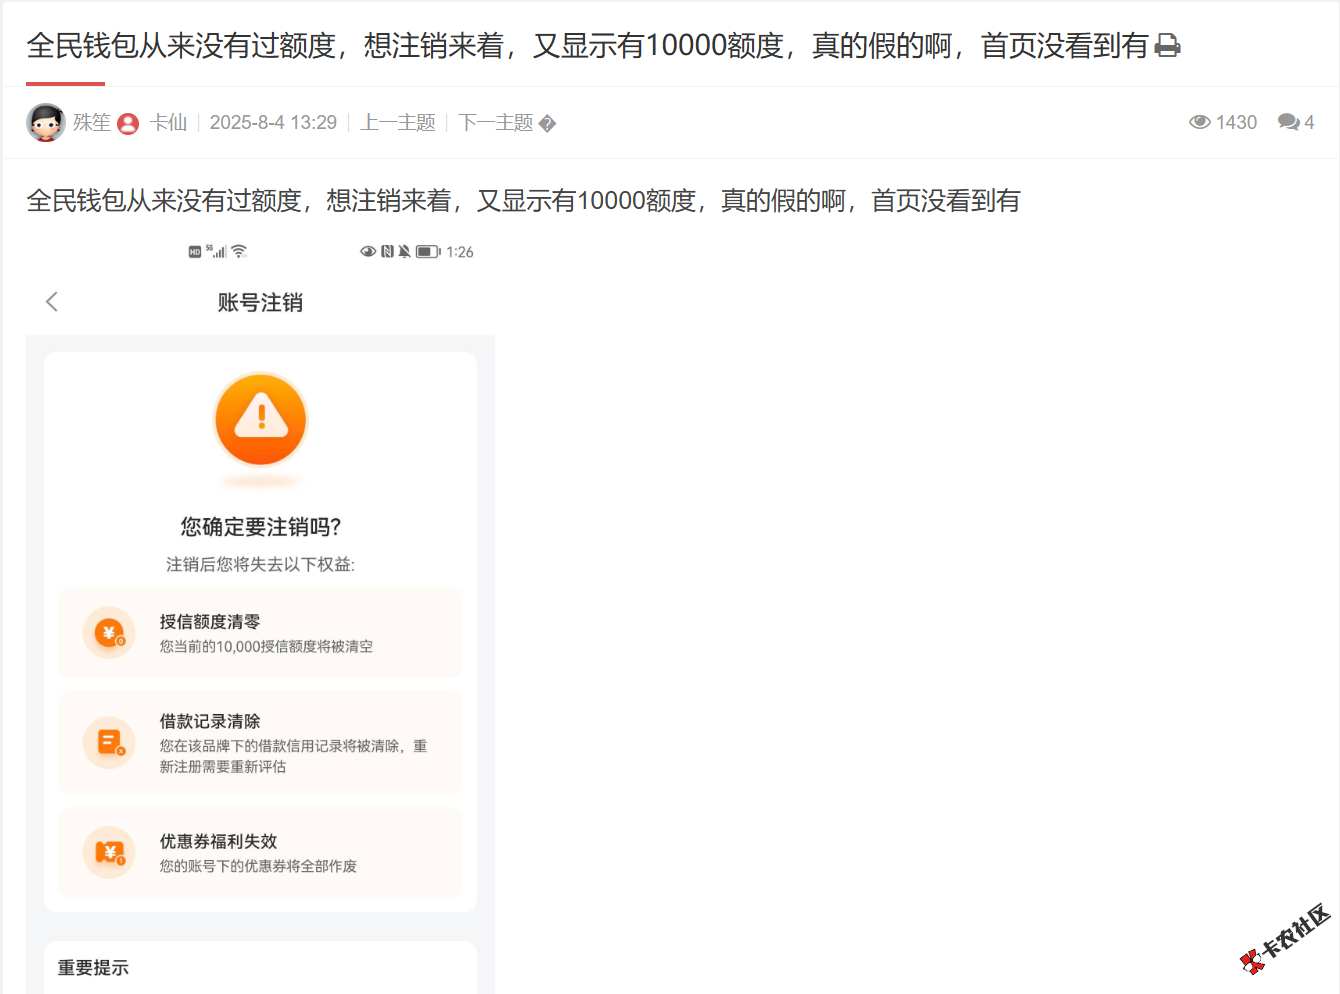Click the 账号注销 page title
Screen dimensions: 1340x994
click(x=260, y=302)
